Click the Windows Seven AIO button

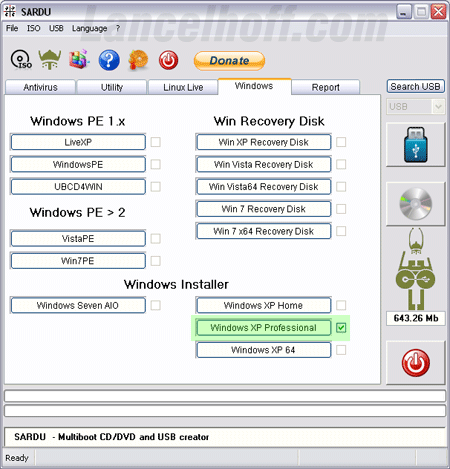click(x=78, y=305)
